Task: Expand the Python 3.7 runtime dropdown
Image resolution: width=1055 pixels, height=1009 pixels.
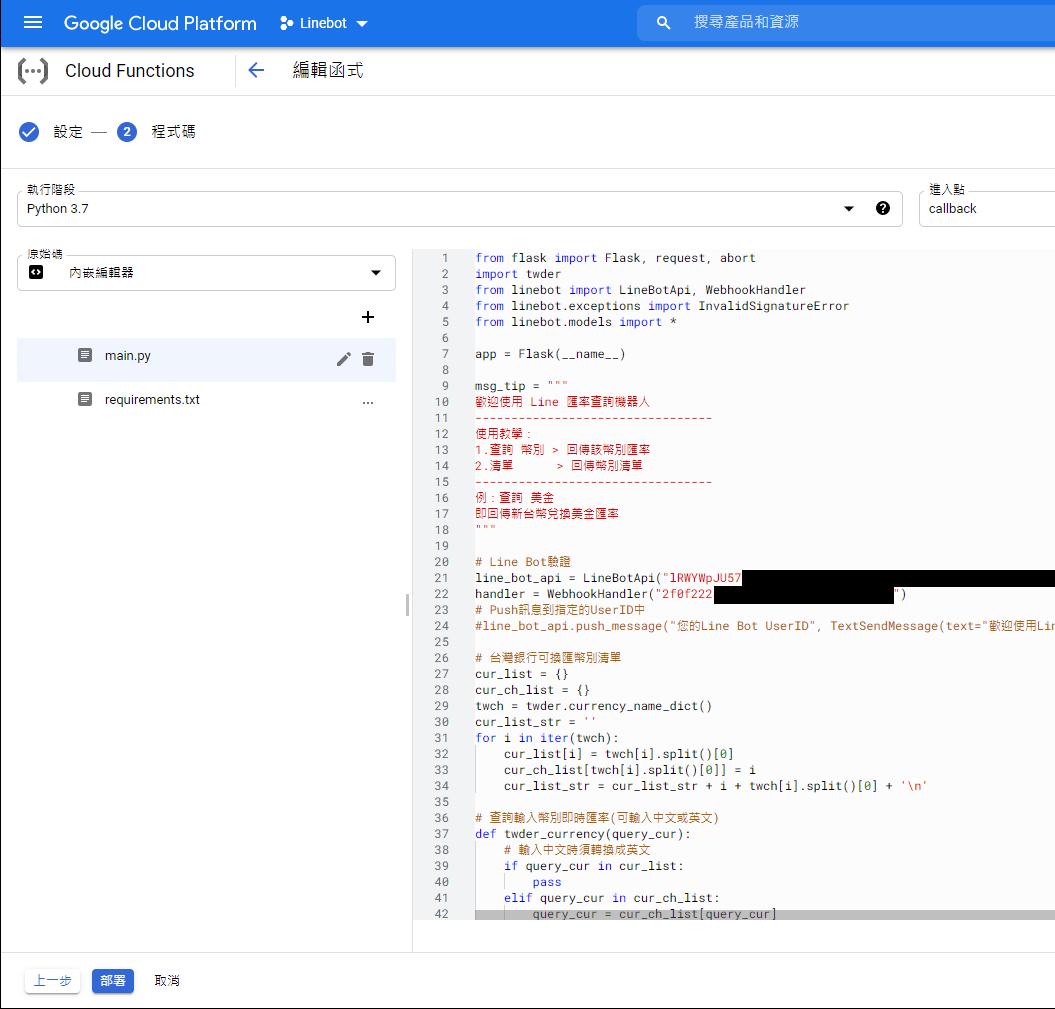Action: coord(849,209)
